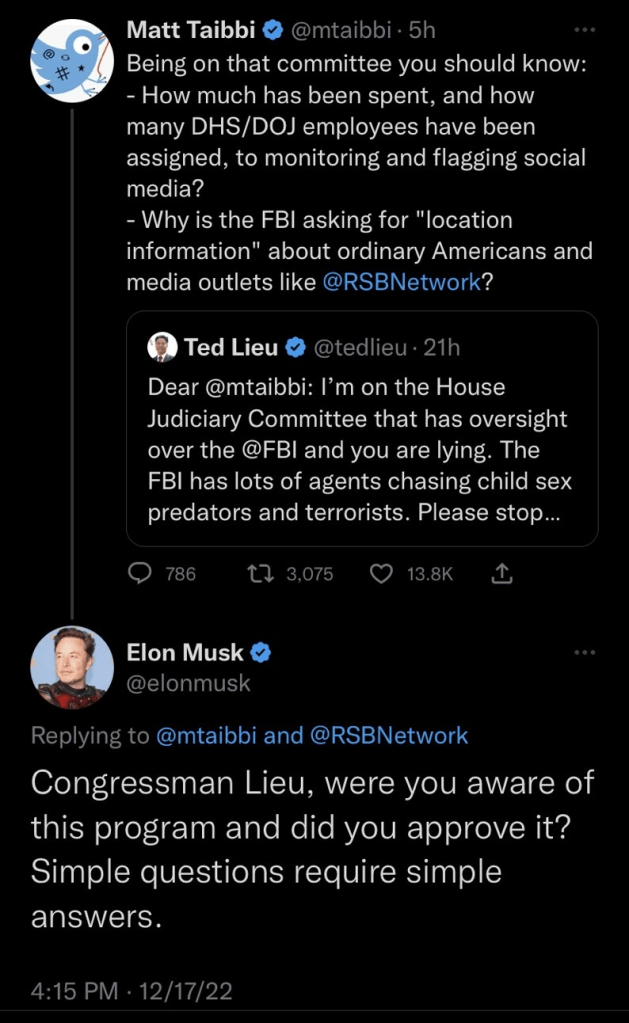Tap the share upload icon
This screenshot has width=629, height=1023.
504,573
